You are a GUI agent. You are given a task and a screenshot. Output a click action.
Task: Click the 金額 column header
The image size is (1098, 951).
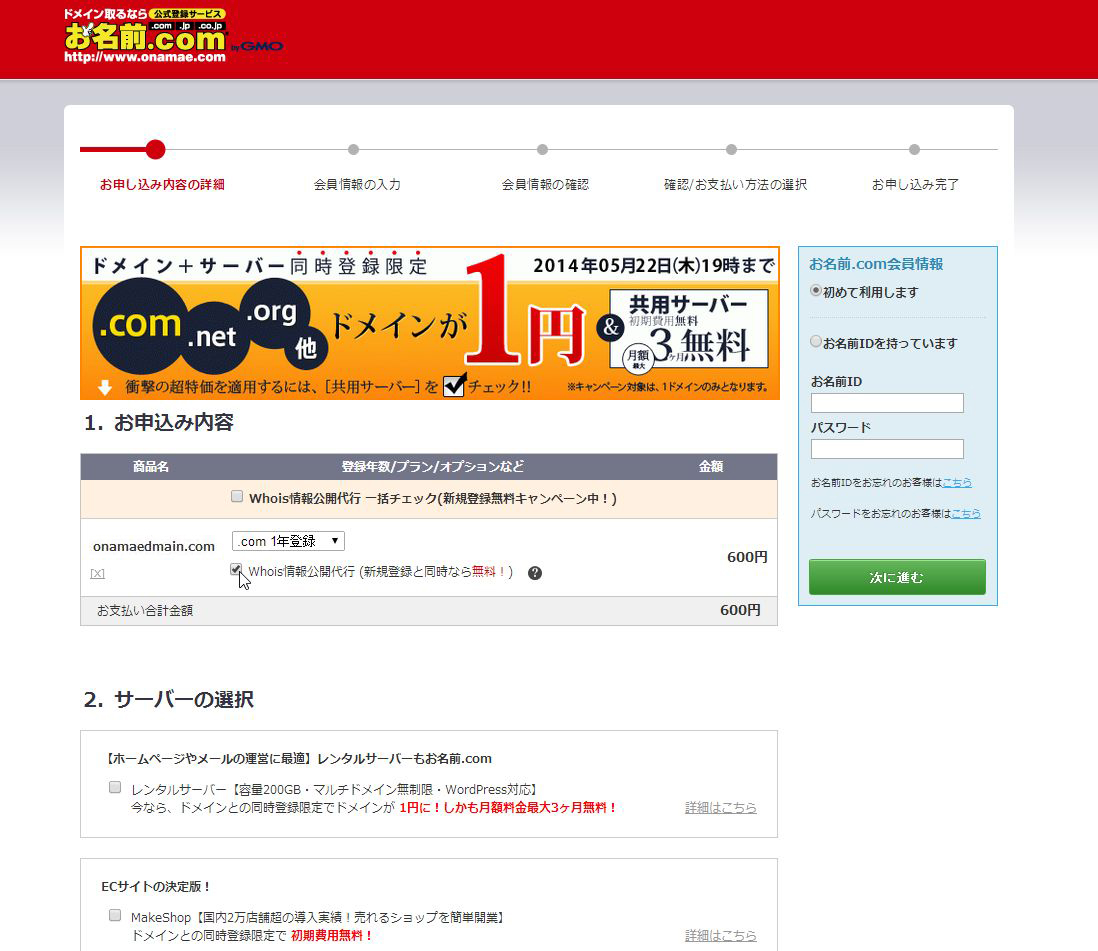click(711, 466)
